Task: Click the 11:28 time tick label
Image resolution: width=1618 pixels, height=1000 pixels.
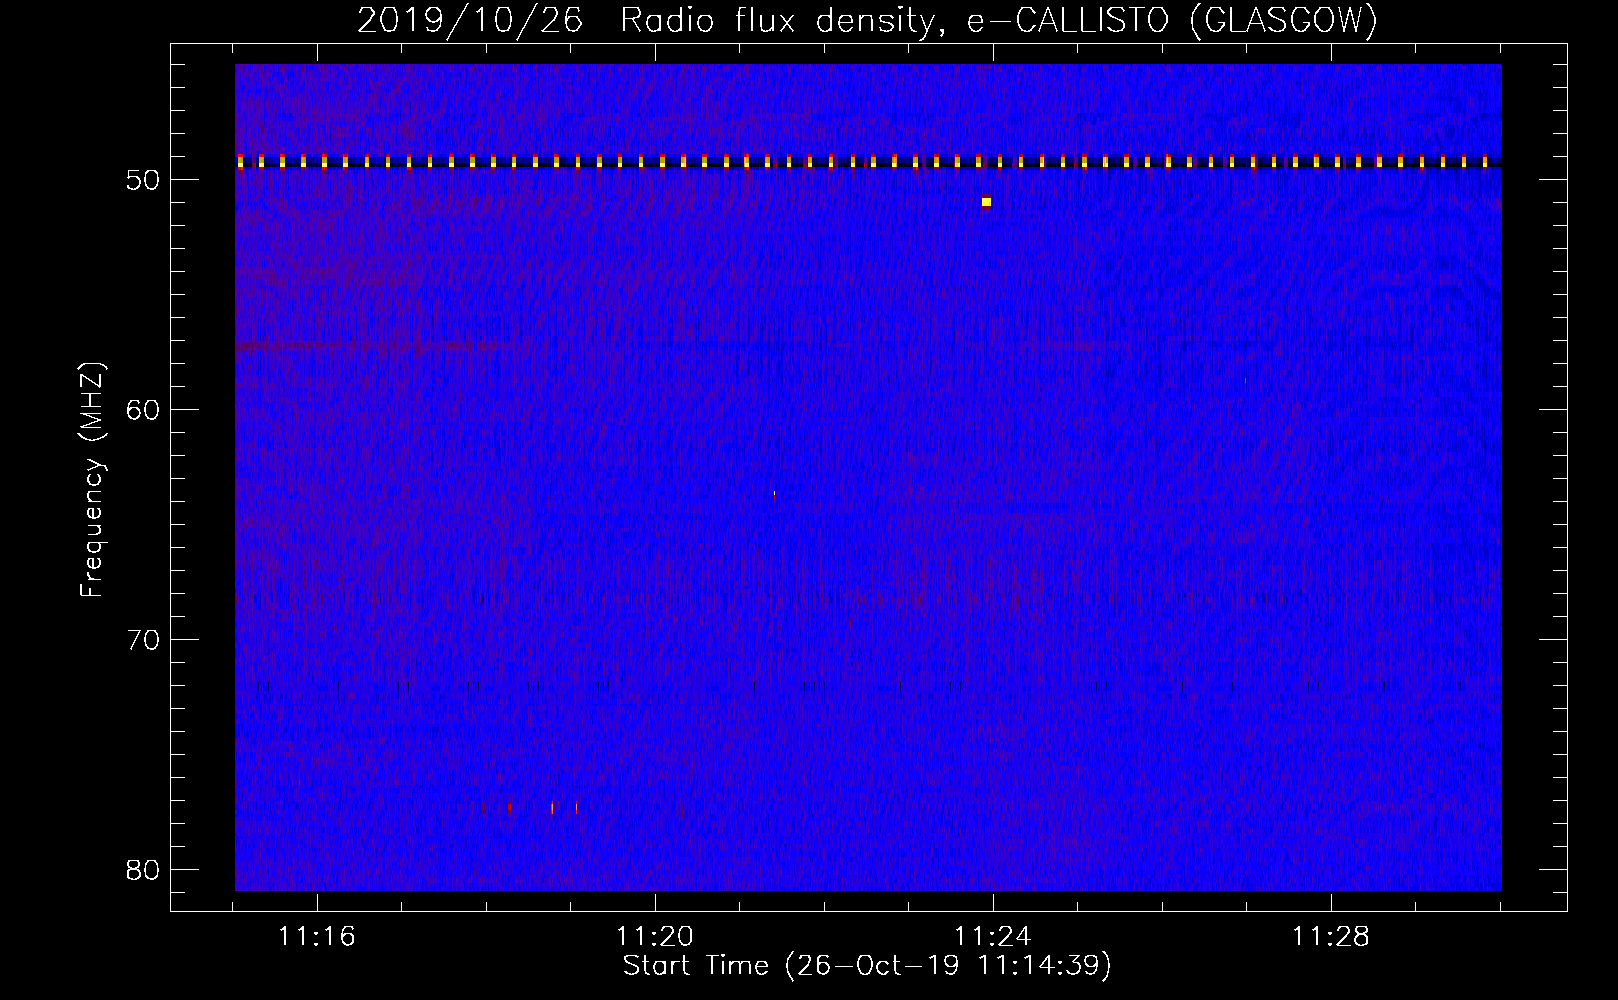Action: (x=1331, y=937)
